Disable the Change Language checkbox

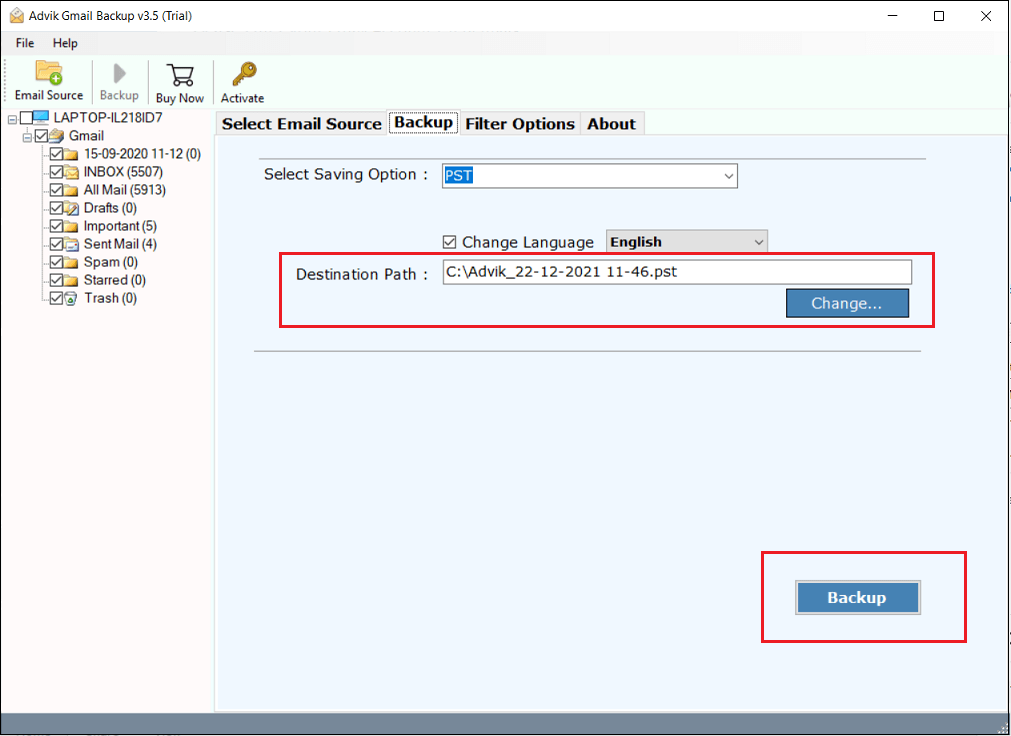point(449,242)
